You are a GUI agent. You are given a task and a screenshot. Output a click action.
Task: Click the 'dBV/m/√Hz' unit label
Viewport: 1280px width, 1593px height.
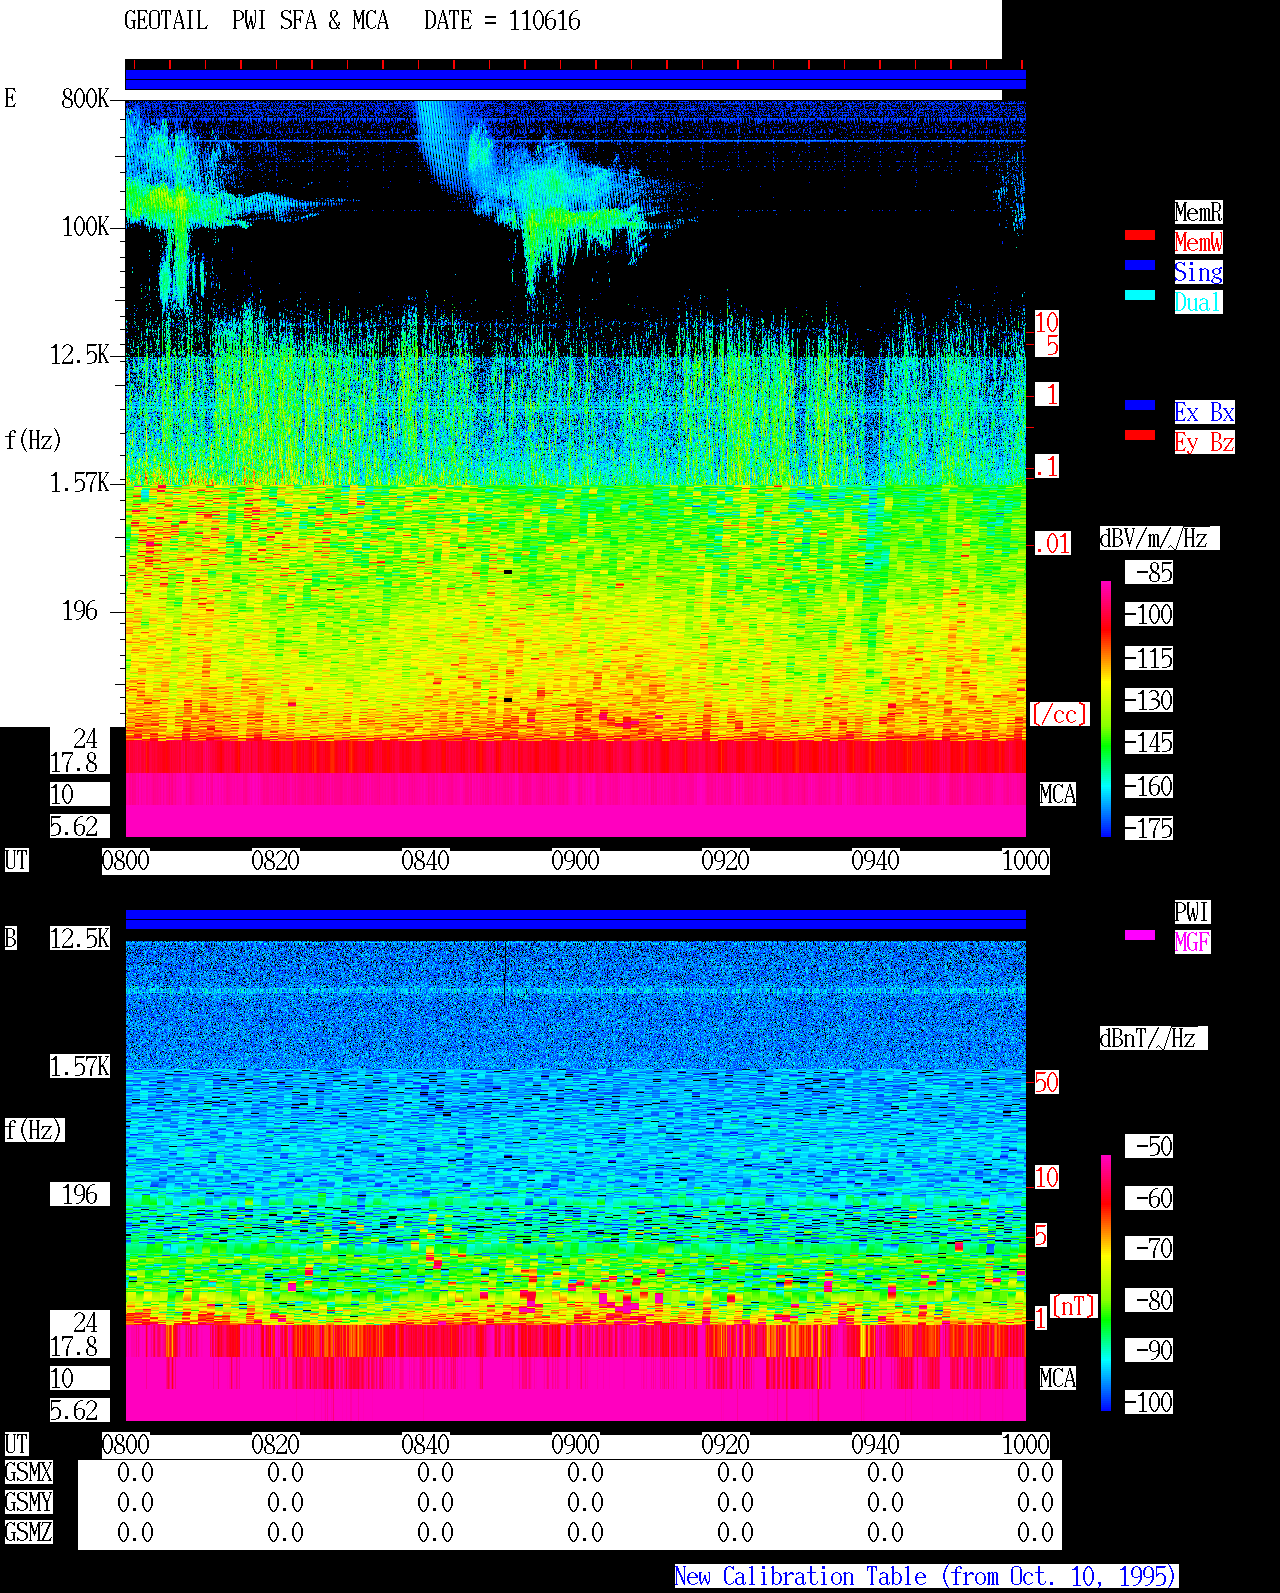[1159, 538]
